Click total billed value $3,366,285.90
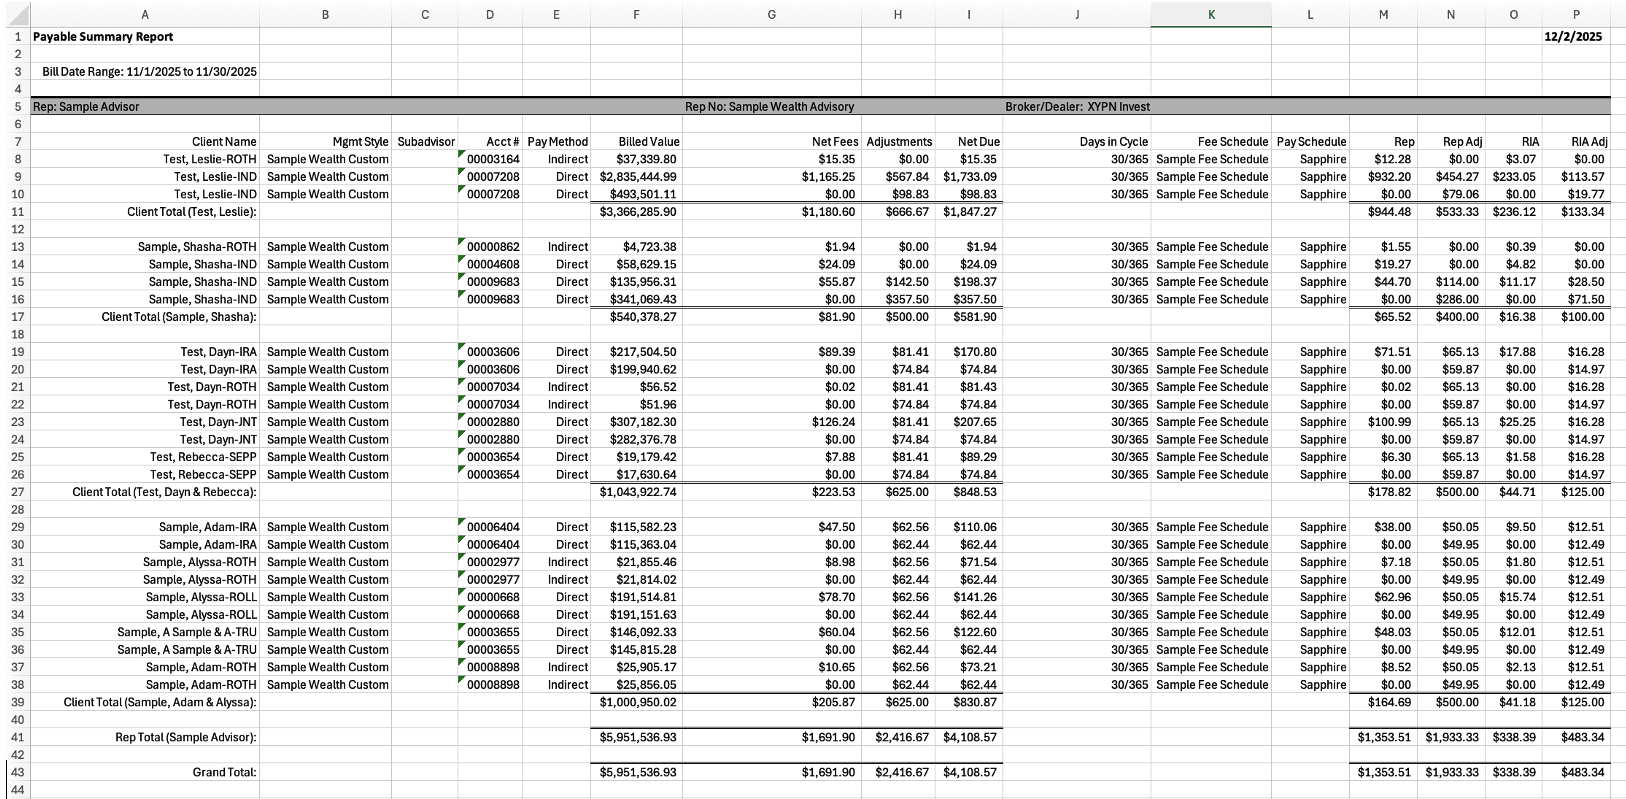 (x=638, y=212)
